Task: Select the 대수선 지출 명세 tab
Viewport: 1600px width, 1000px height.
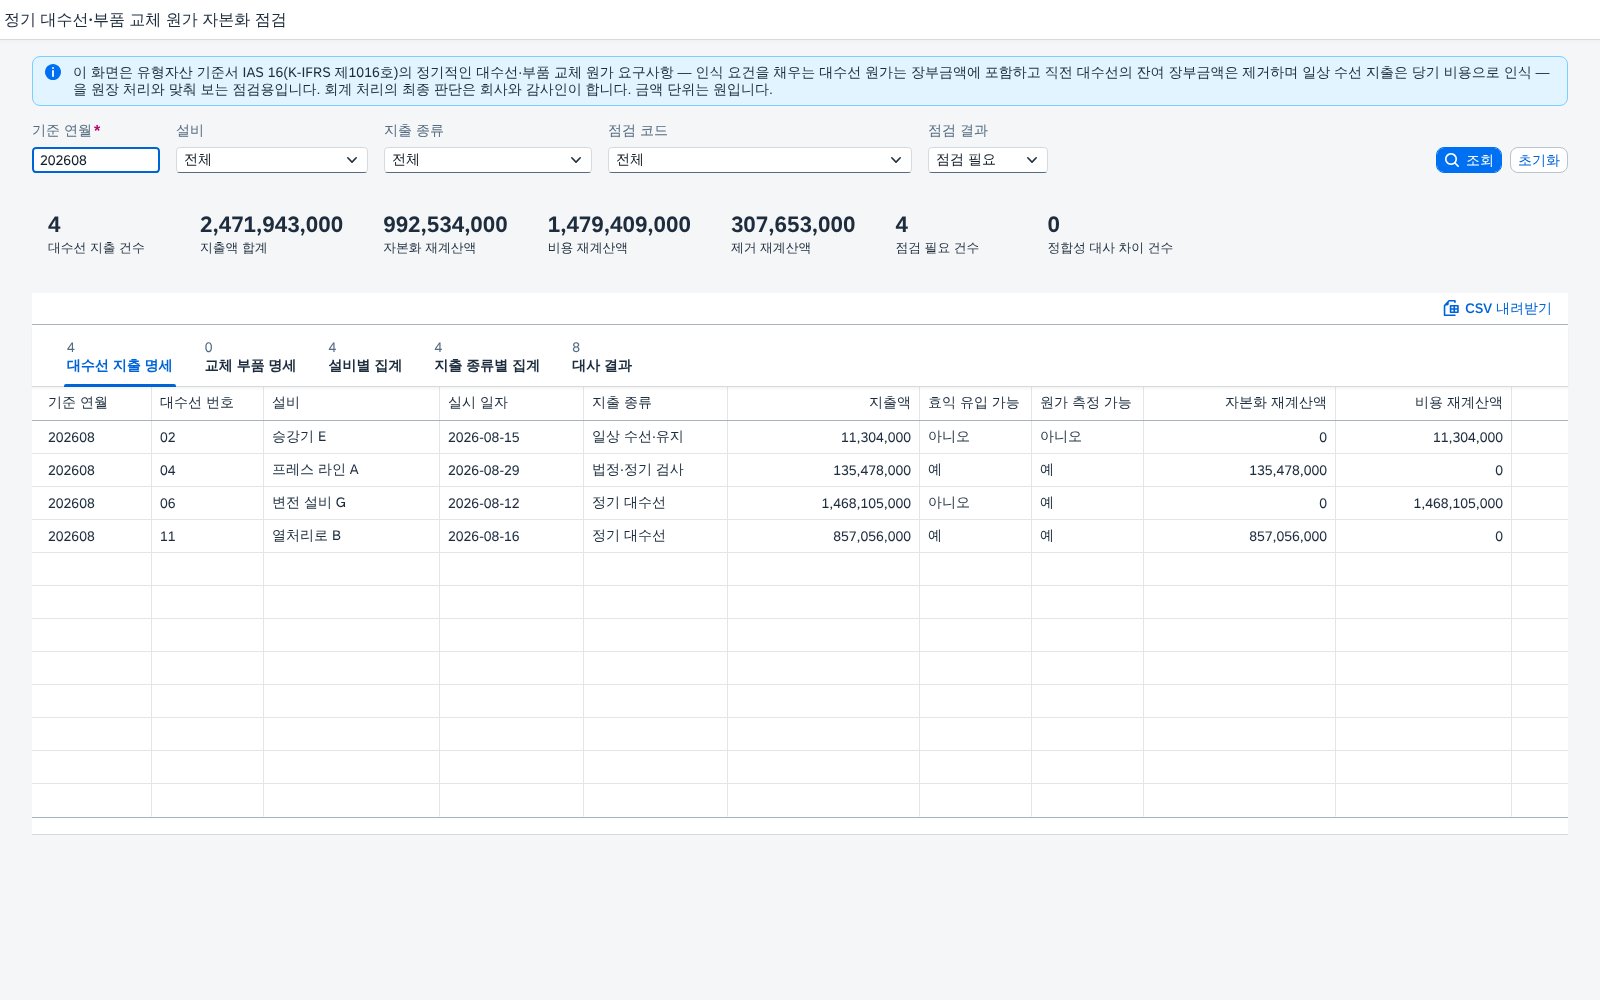Action: click(119, 357)
